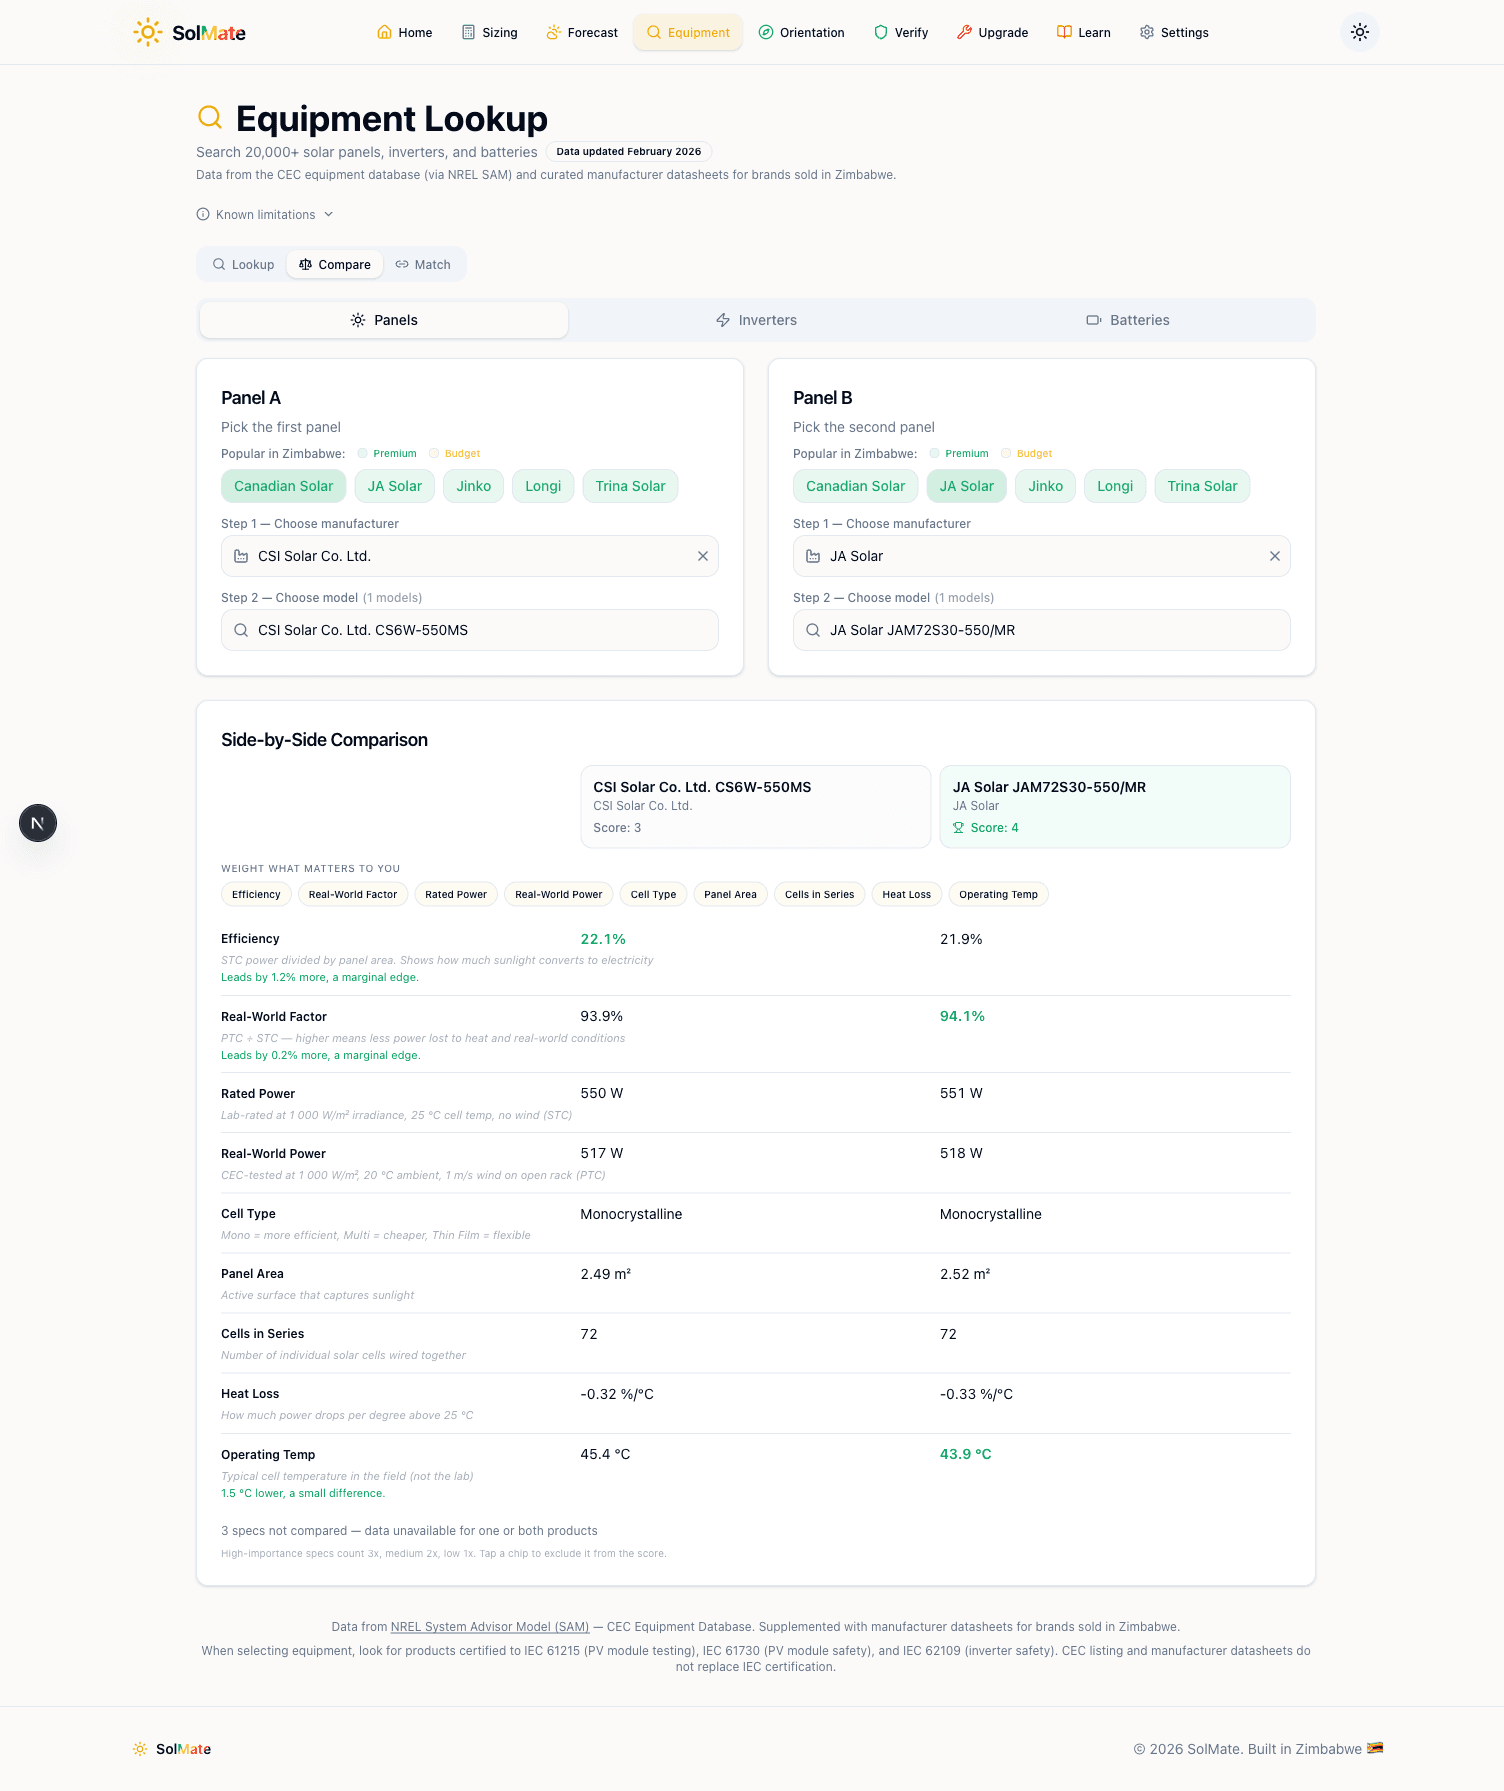Clear Panel A manufacturer with X icon
Screen dimensions: 1504x1791
click(703, 556)
